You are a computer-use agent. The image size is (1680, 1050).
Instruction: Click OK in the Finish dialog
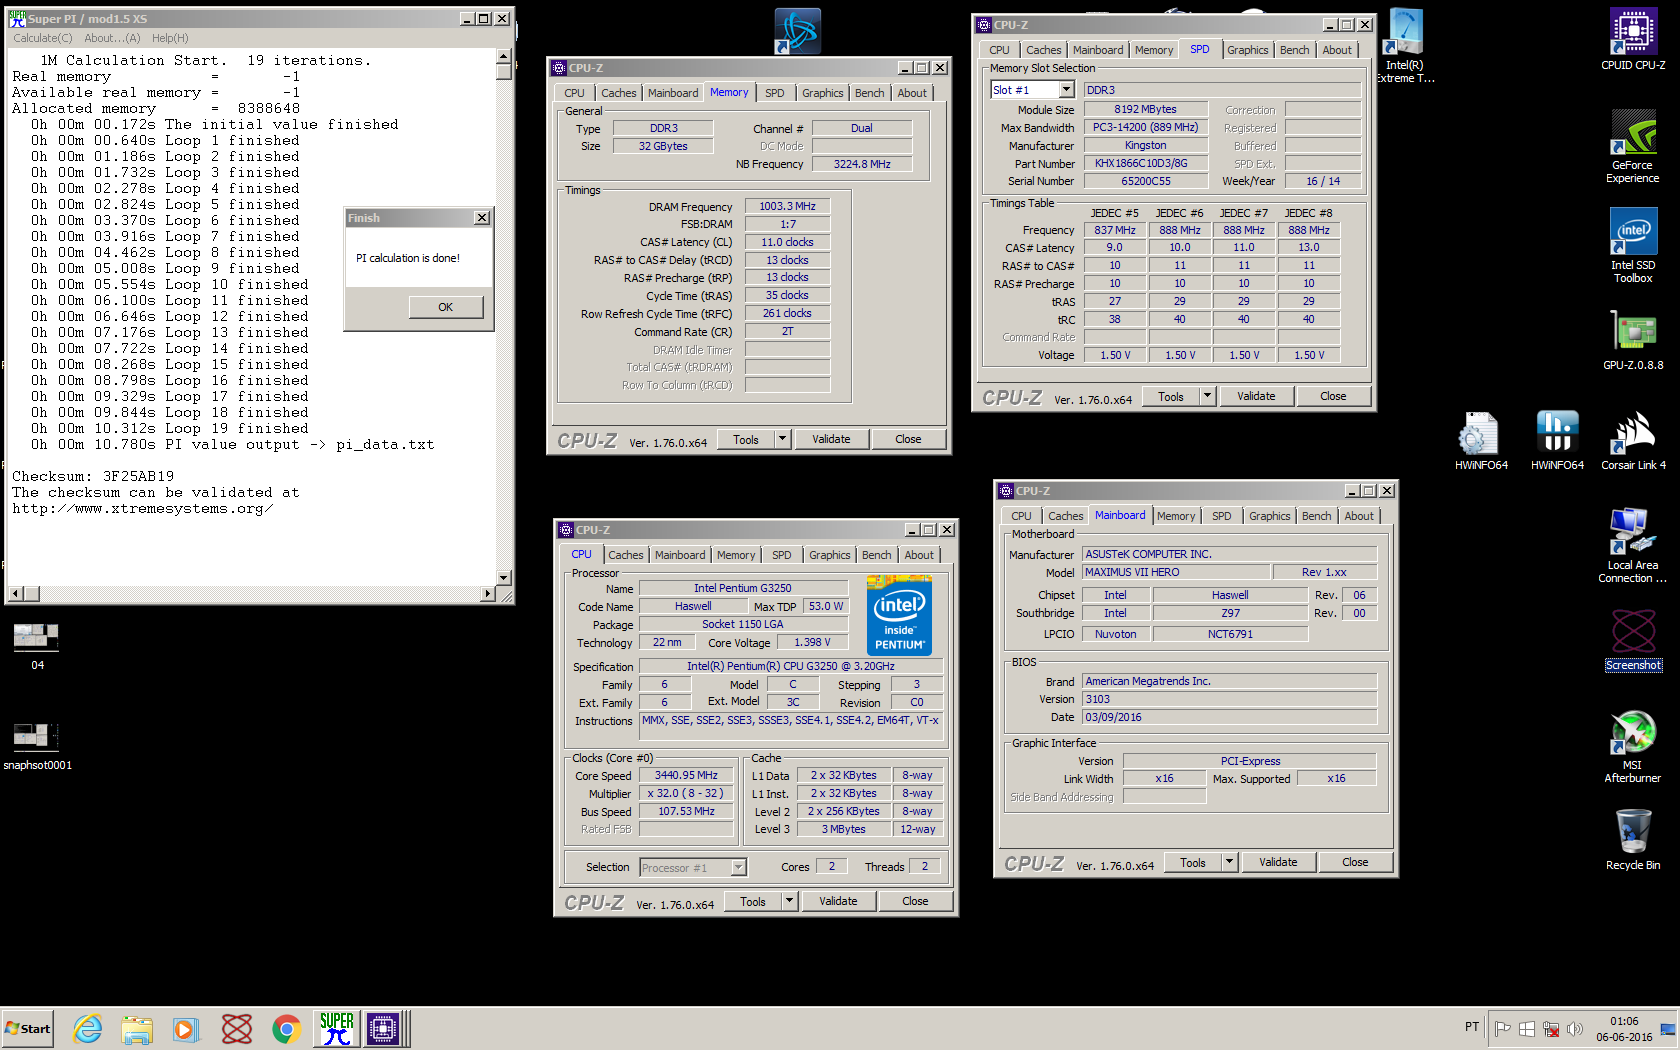(x=446, y=307)
